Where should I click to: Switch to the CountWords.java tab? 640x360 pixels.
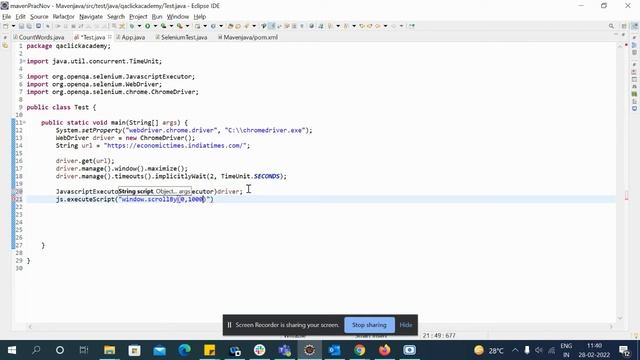(x=39, y=37)
